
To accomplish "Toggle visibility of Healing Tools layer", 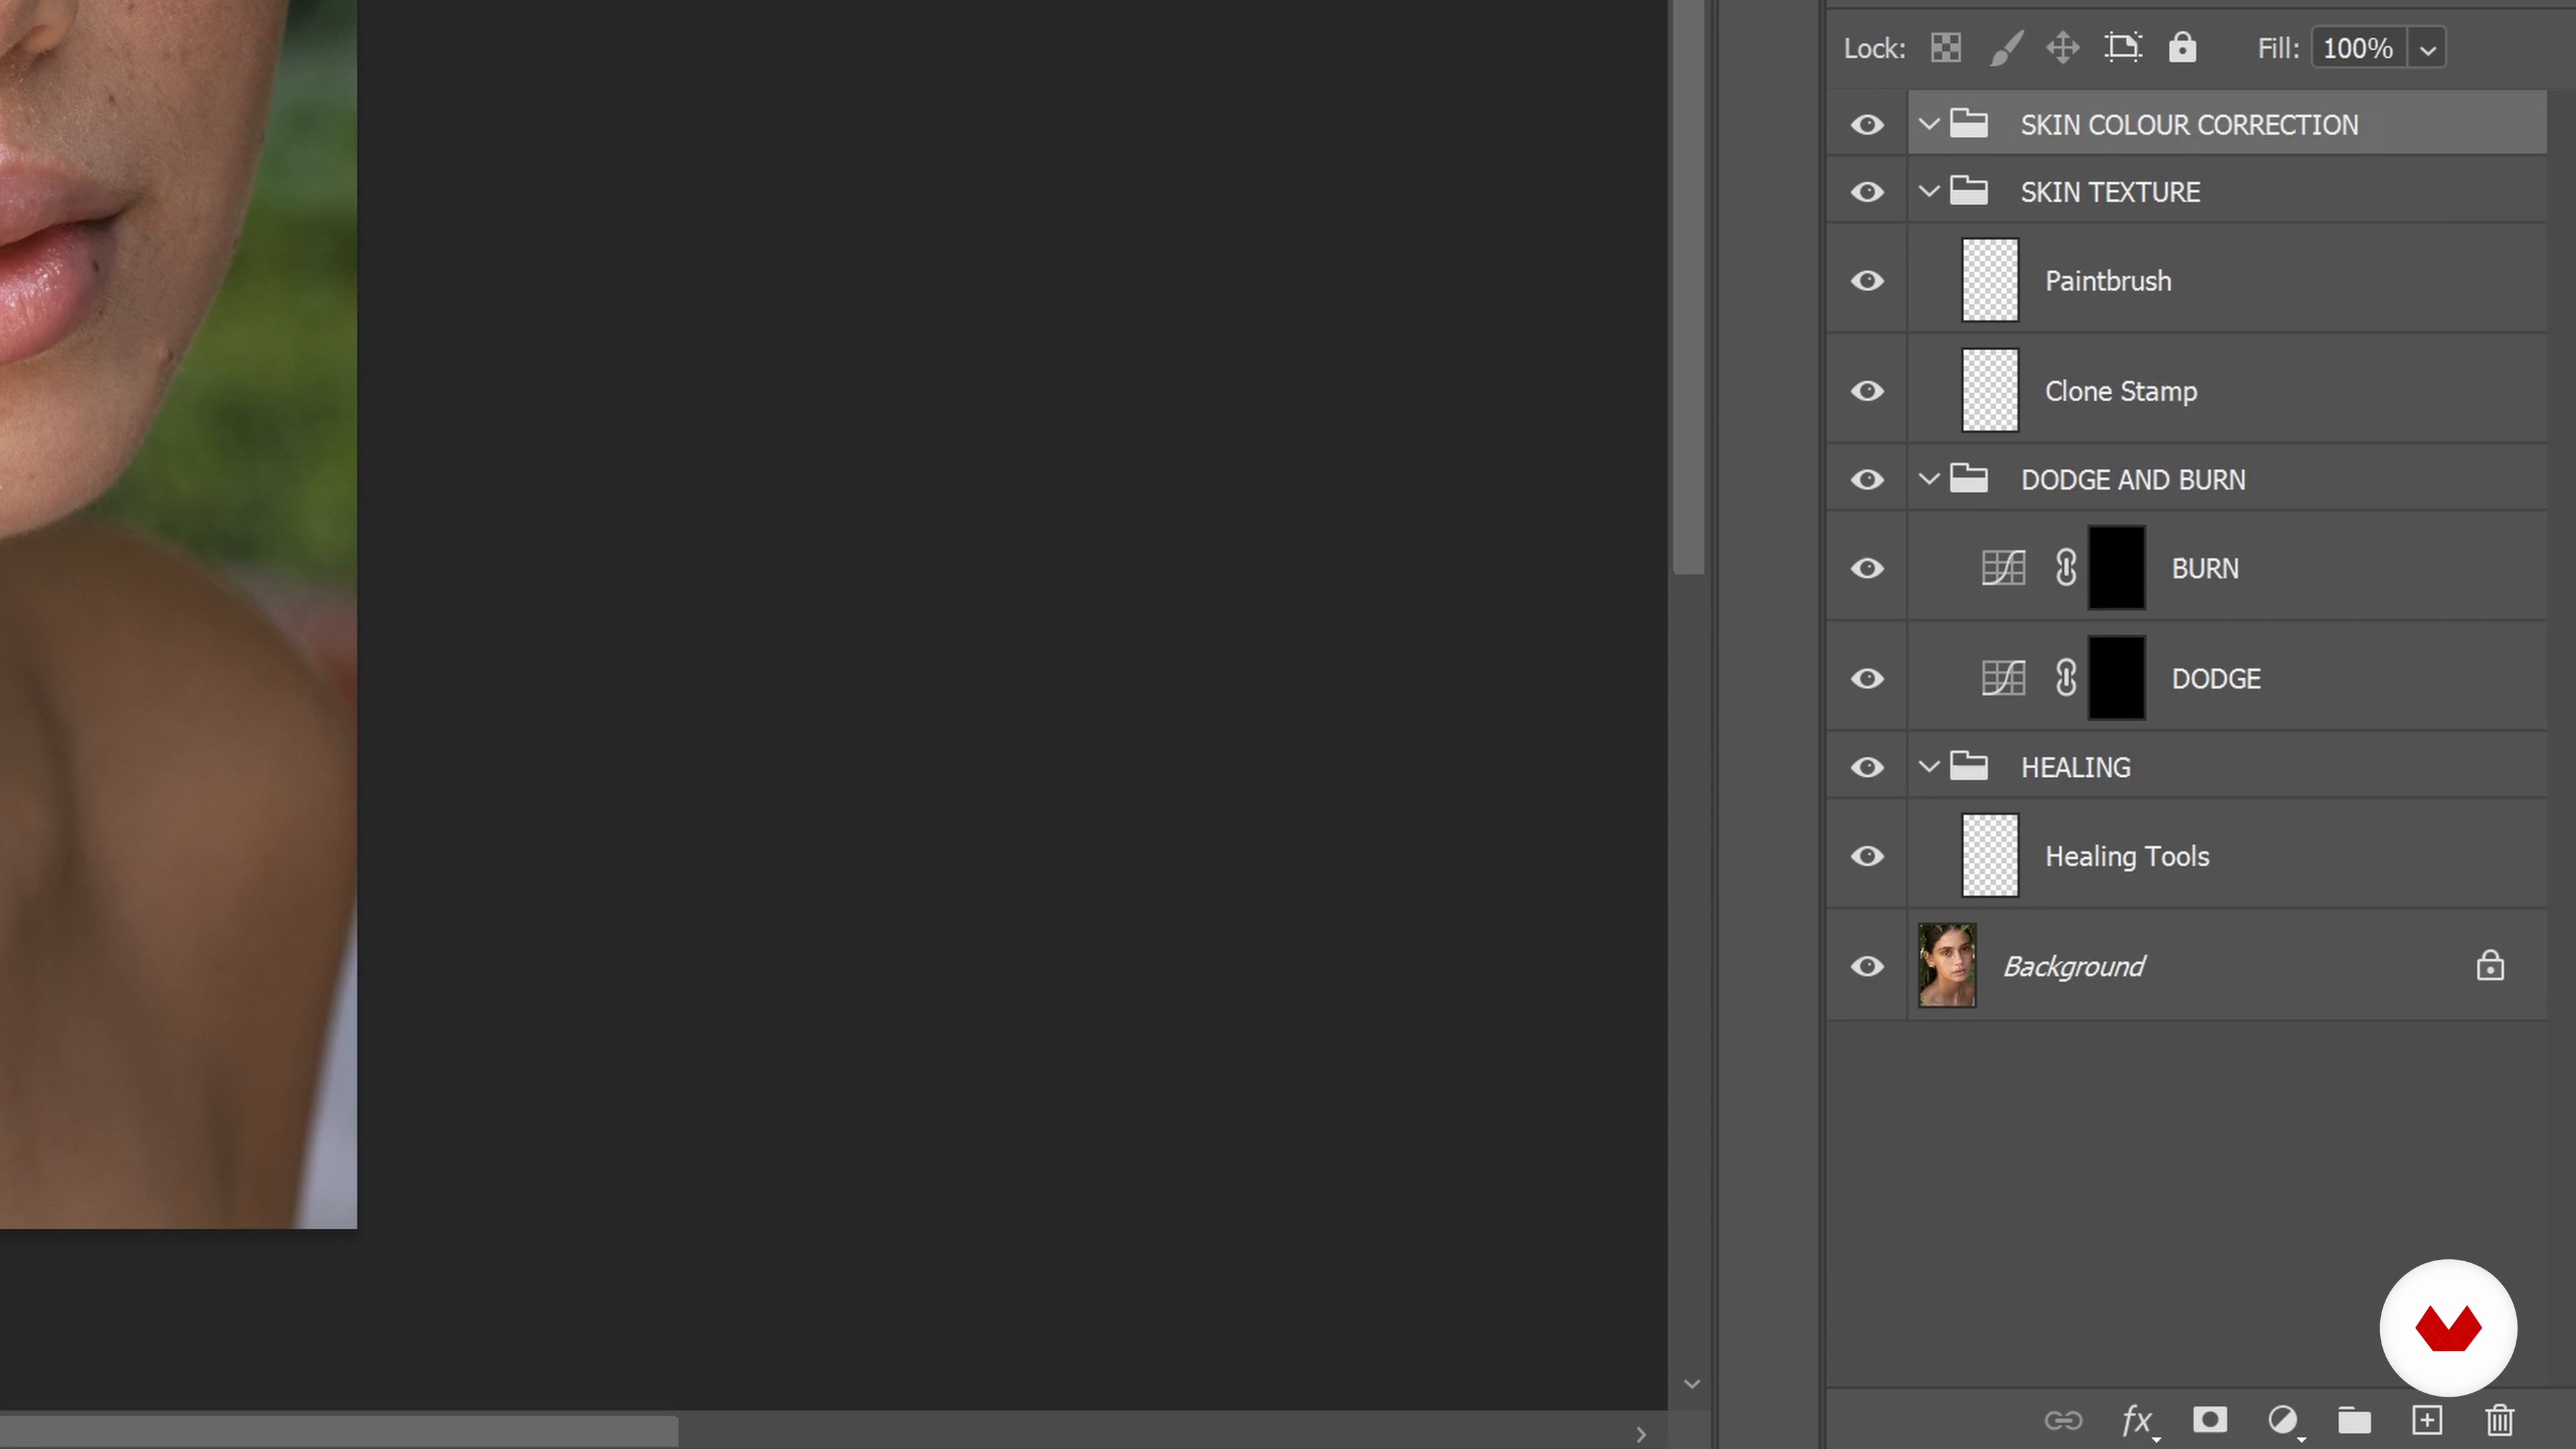I will pos(1867,856).
